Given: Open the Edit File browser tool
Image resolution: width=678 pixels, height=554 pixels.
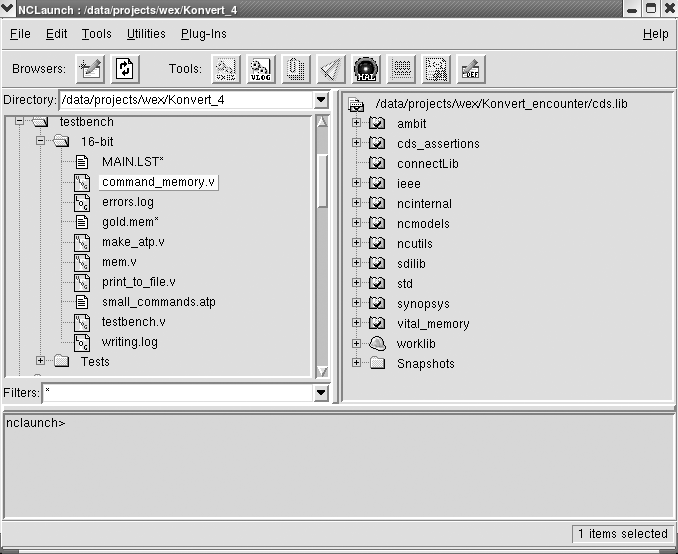Looking at the screenshot, I should pyautogui.click(x=90, y=69).
